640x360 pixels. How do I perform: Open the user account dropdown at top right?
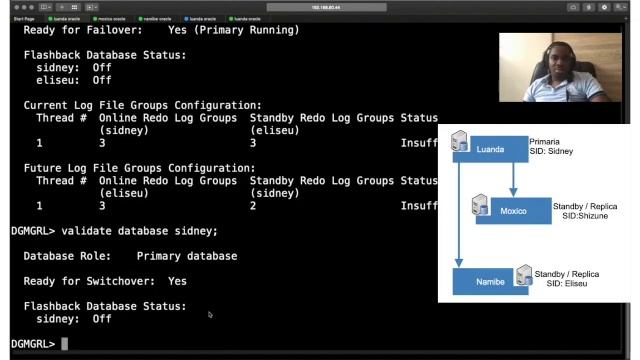tap(620, 7)
